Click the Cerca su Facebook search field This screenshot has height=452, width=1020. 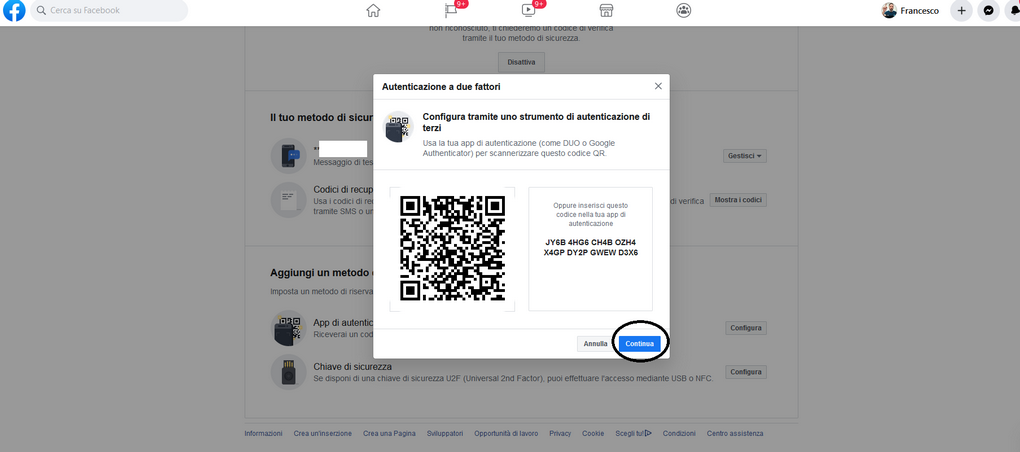(109, 10)
